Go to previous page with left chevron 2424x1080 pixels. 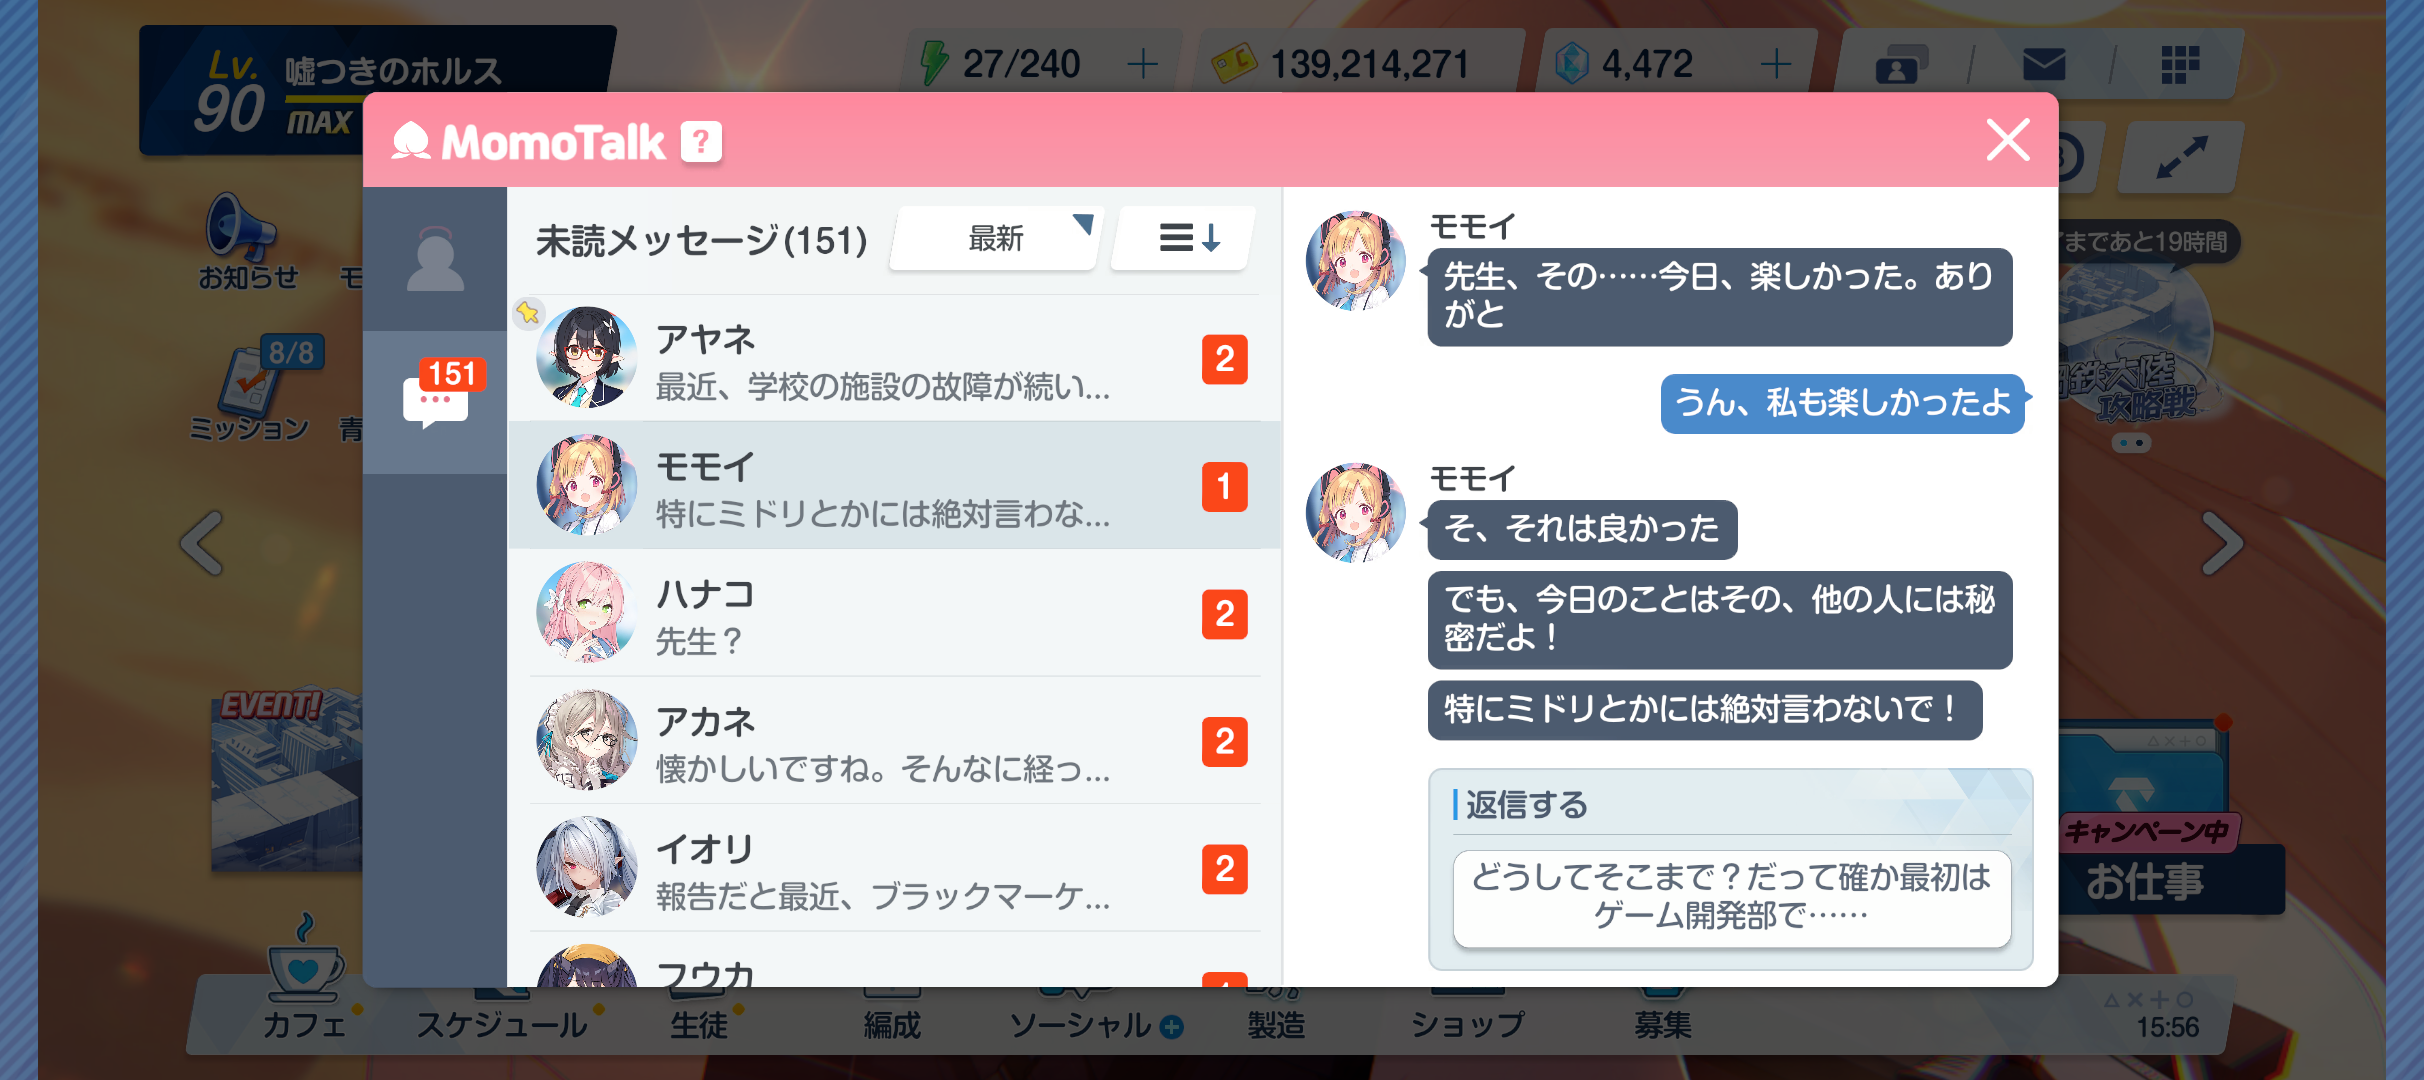[x=202, y=543]
